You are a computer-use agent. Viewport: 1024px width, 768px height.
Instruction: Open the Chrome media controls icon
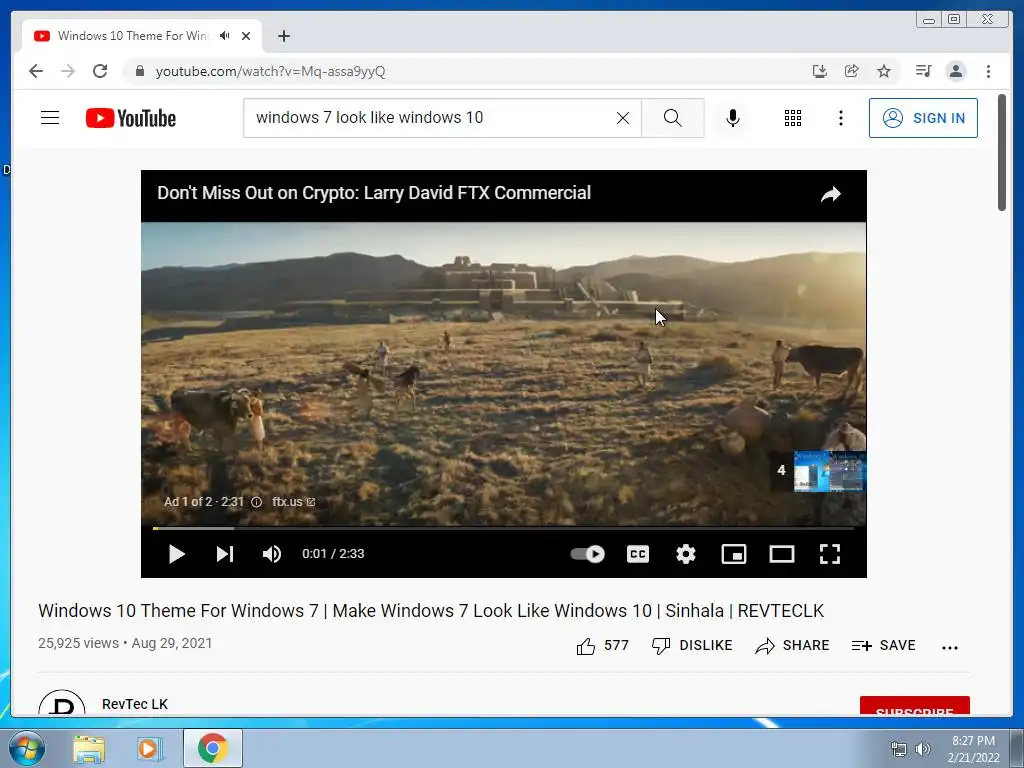(923, 71)
